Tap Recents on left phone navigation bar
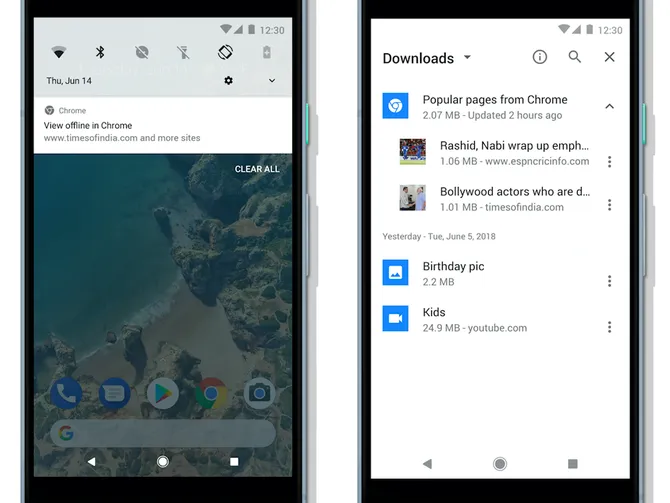This screenshot has width=670, height=503. coord(234,462)
